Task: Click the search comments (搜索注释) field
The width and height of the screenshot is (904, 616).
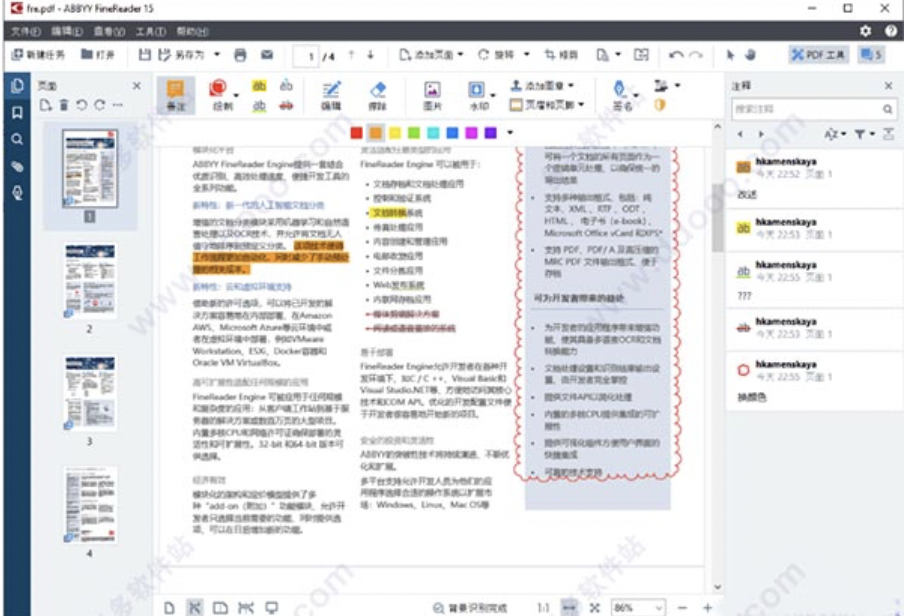Action: click(x=813, y=109)
